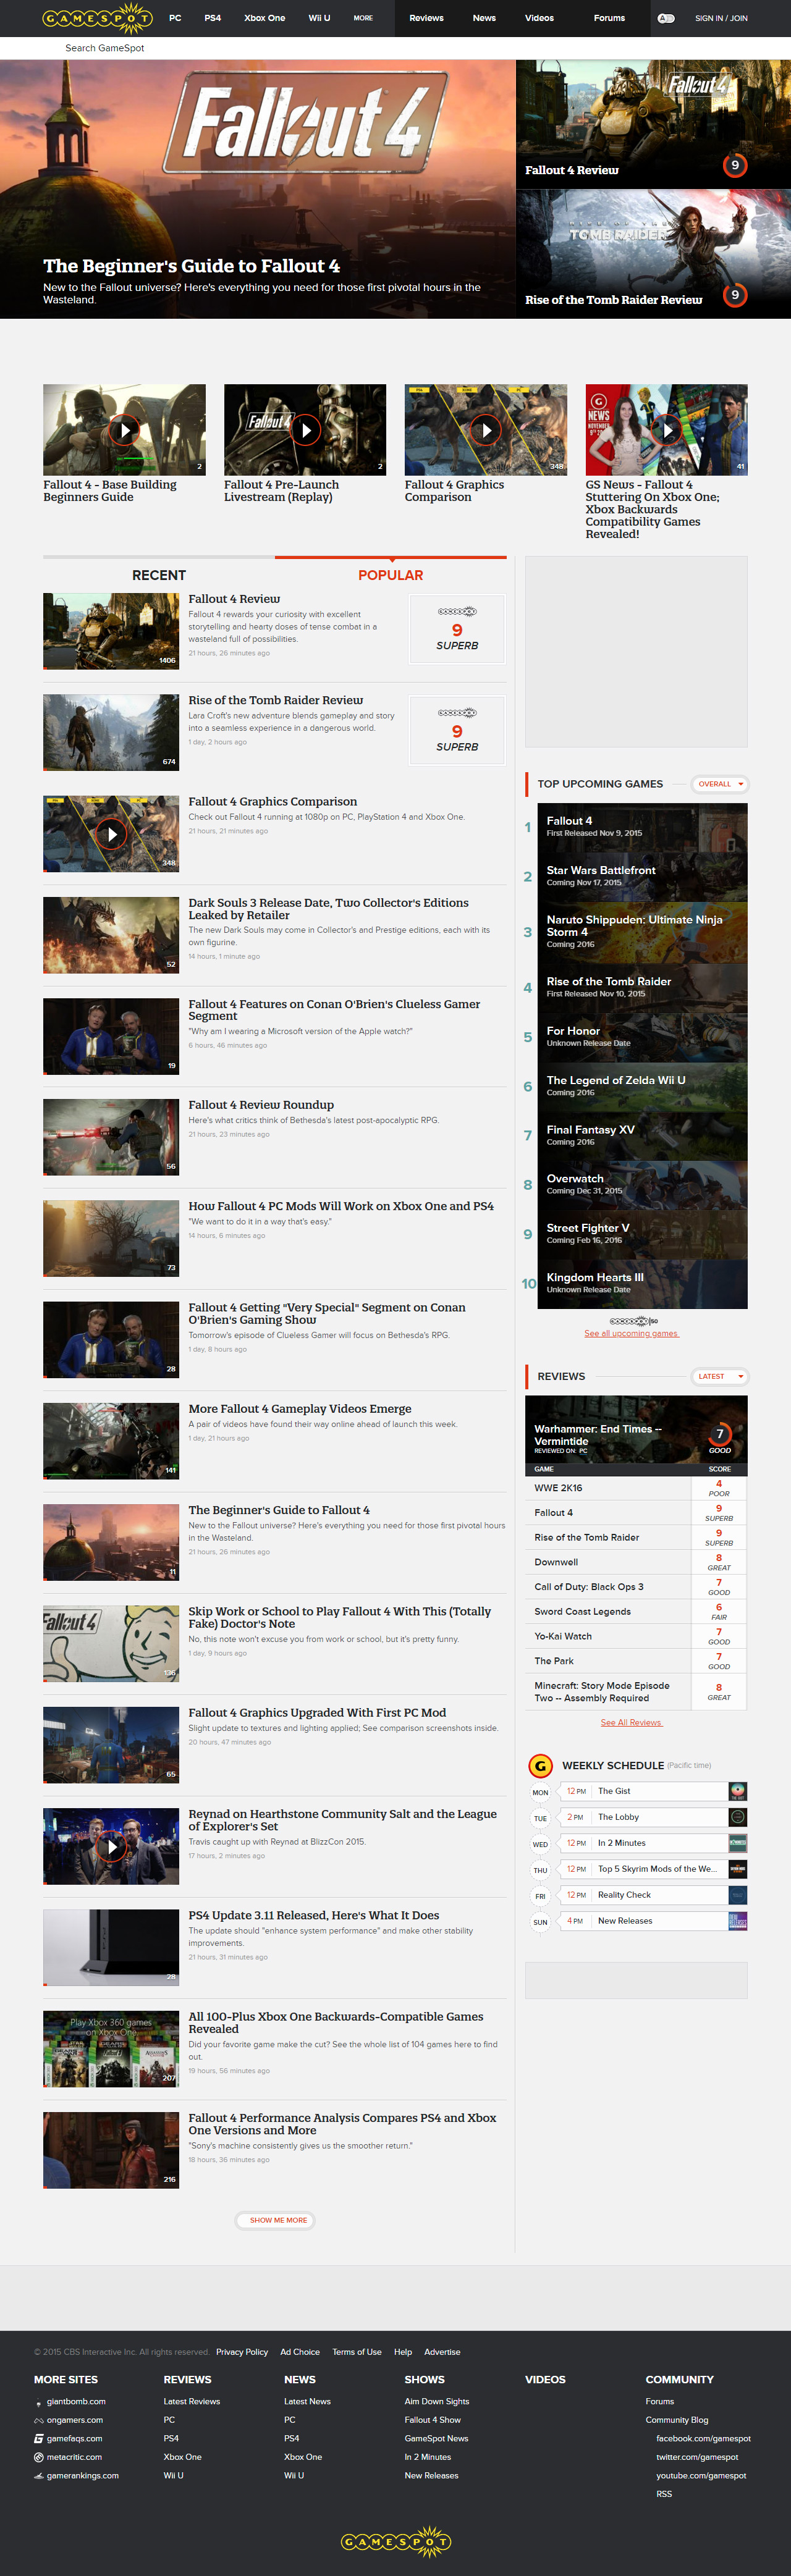The height and width of the screenshot is (2576, 791).
Task: Open Top 5 Skyrim Mods show icon
Action: coord(738,1869)
